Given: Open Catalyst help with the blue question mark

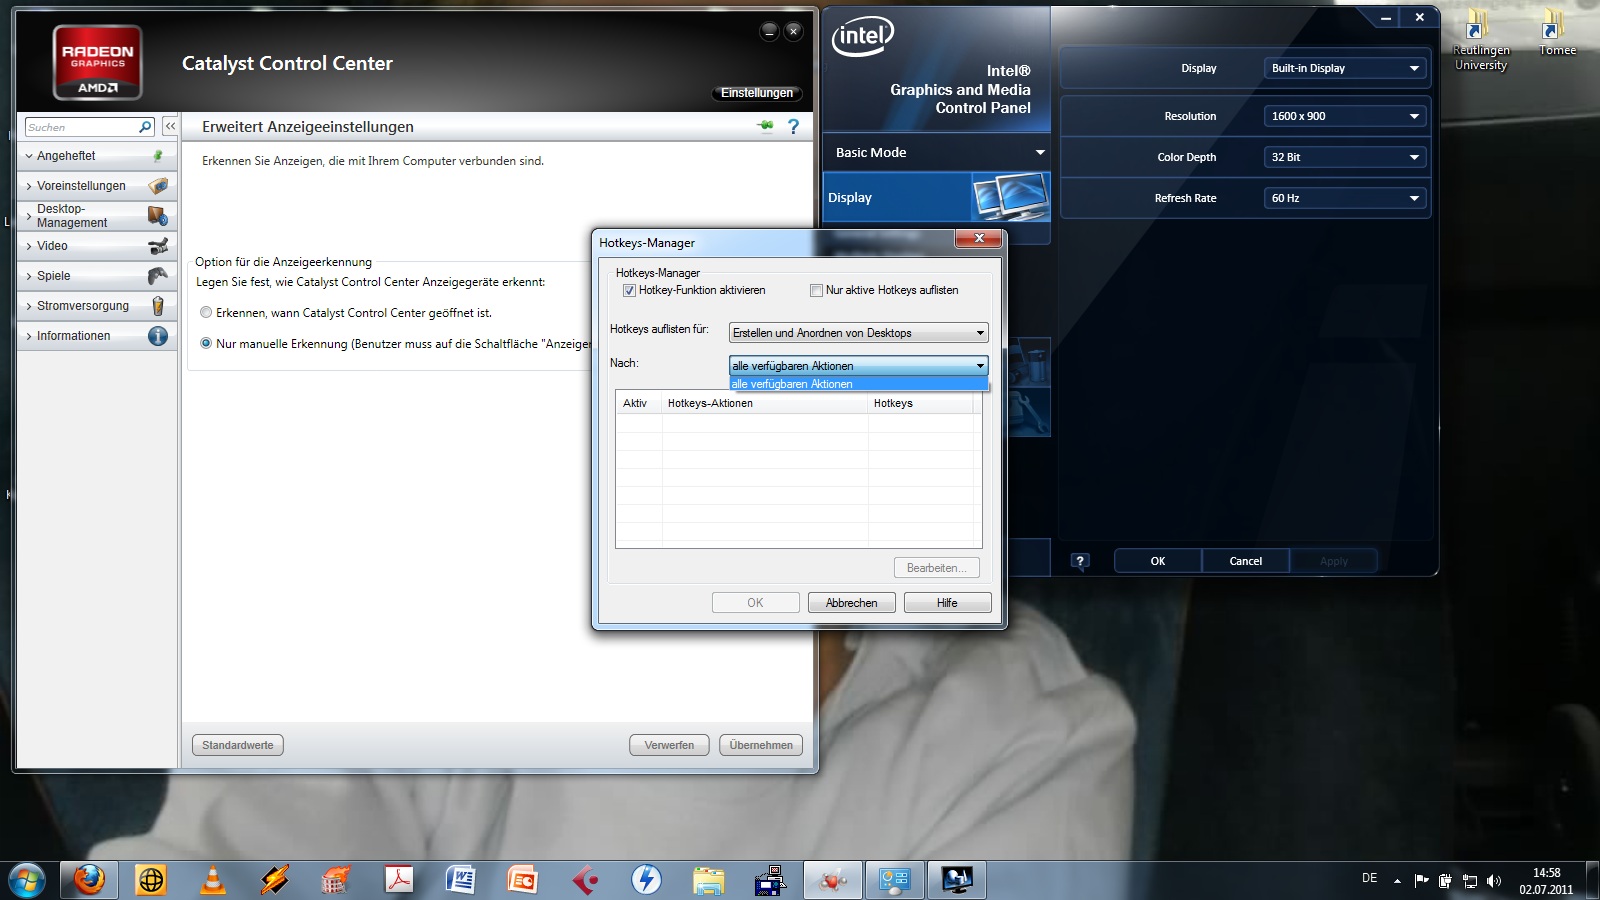Looking at the screenshot, I should click(x=794, y=126).
